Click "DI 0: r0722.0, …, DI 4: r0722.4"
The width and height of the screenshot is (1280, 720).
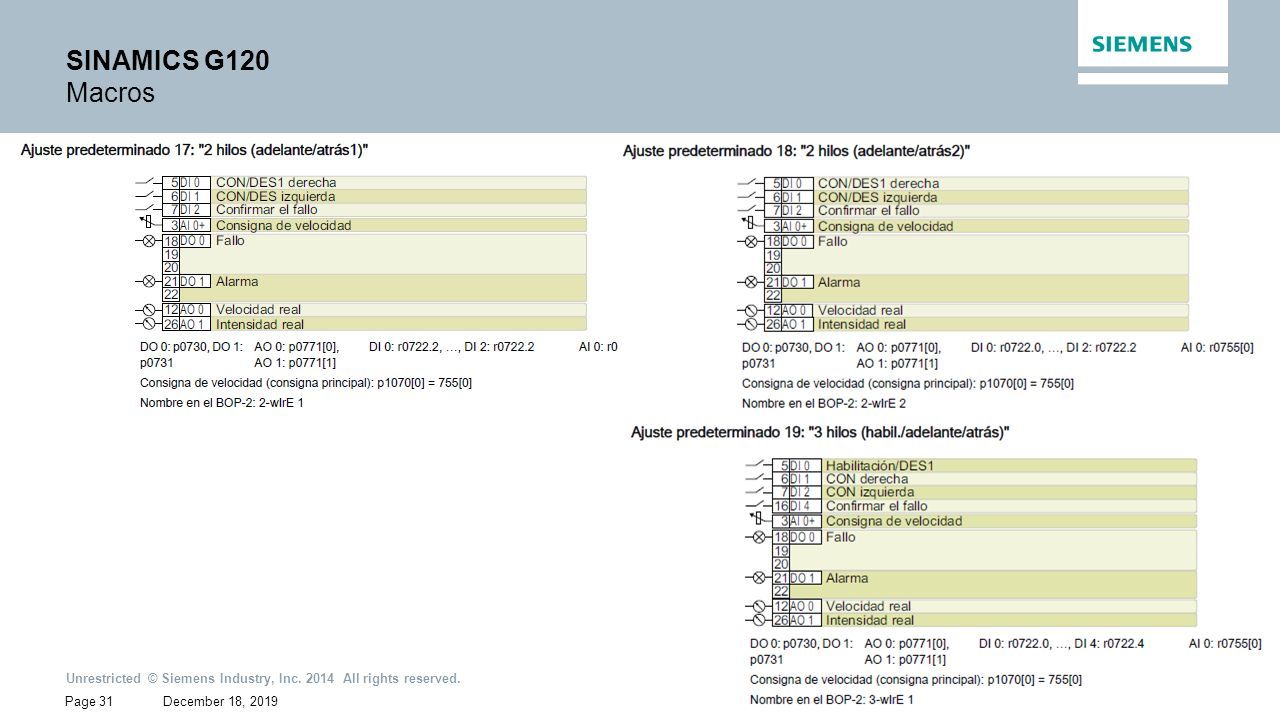(1061, 644)
